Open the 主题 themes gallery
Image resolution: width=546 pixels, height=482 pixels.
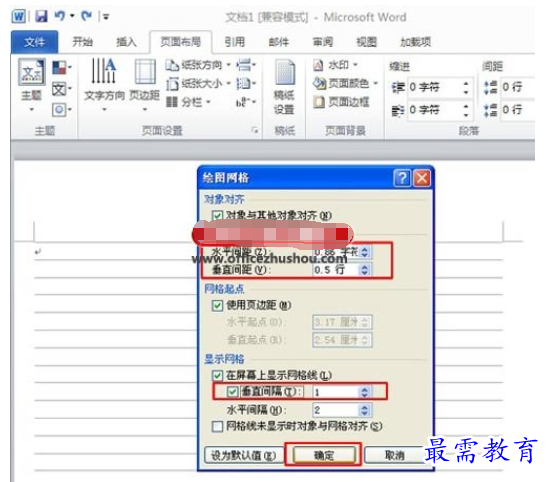32,85
